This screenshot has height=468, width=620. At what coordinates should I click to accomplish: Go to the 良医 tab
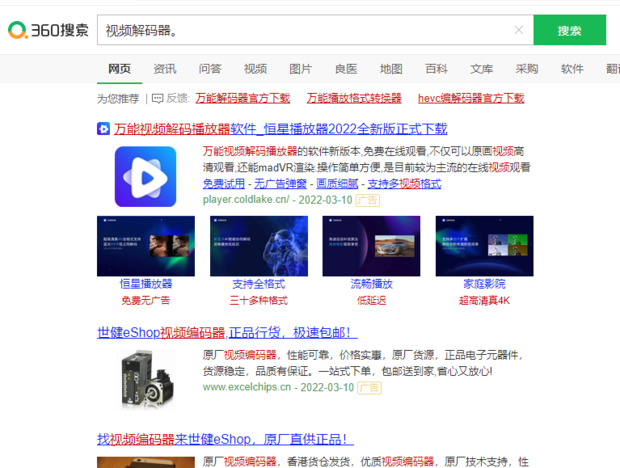point(346,69)
